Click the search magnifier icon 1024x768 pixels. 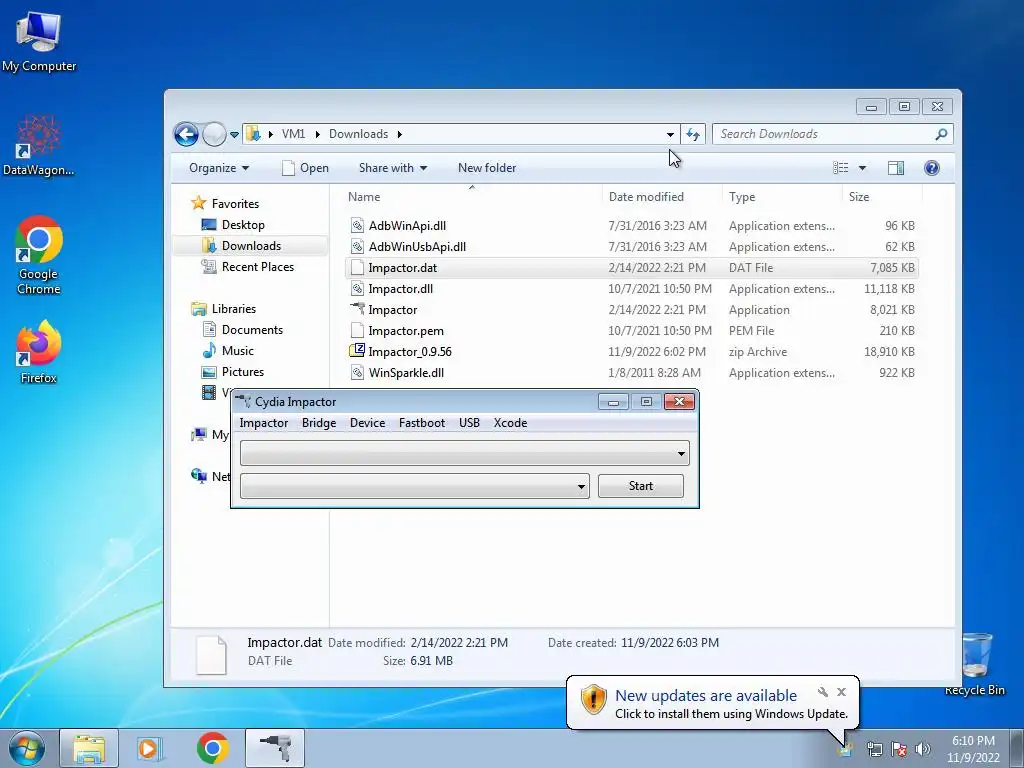[x=941, y=134]
